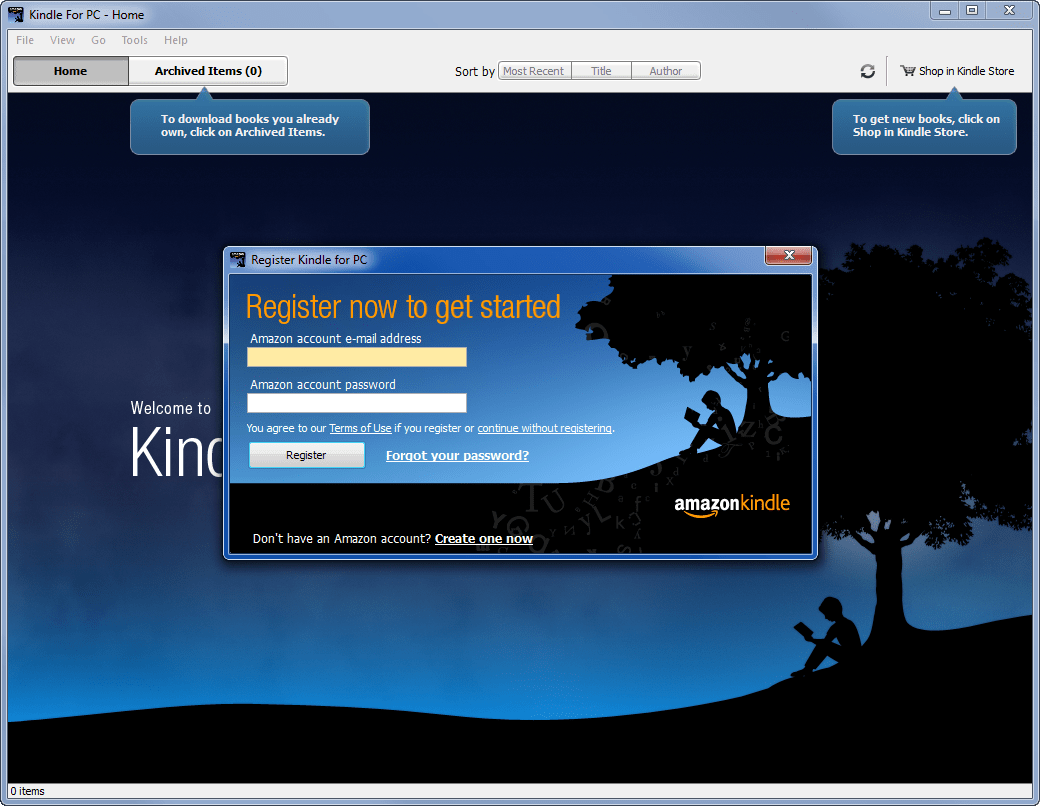1040x806 pixels.
Task: Sort library by Most Recent
Action: coord(534,70)
